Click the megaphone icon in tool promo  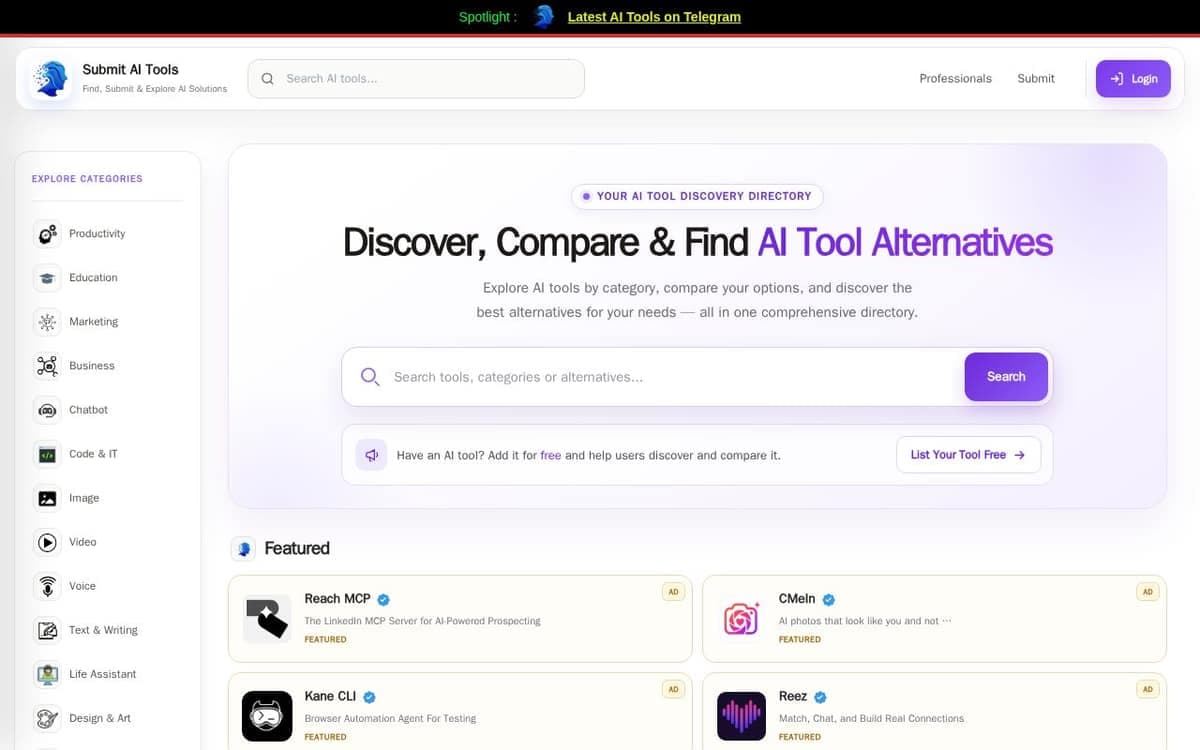point(371,455)
